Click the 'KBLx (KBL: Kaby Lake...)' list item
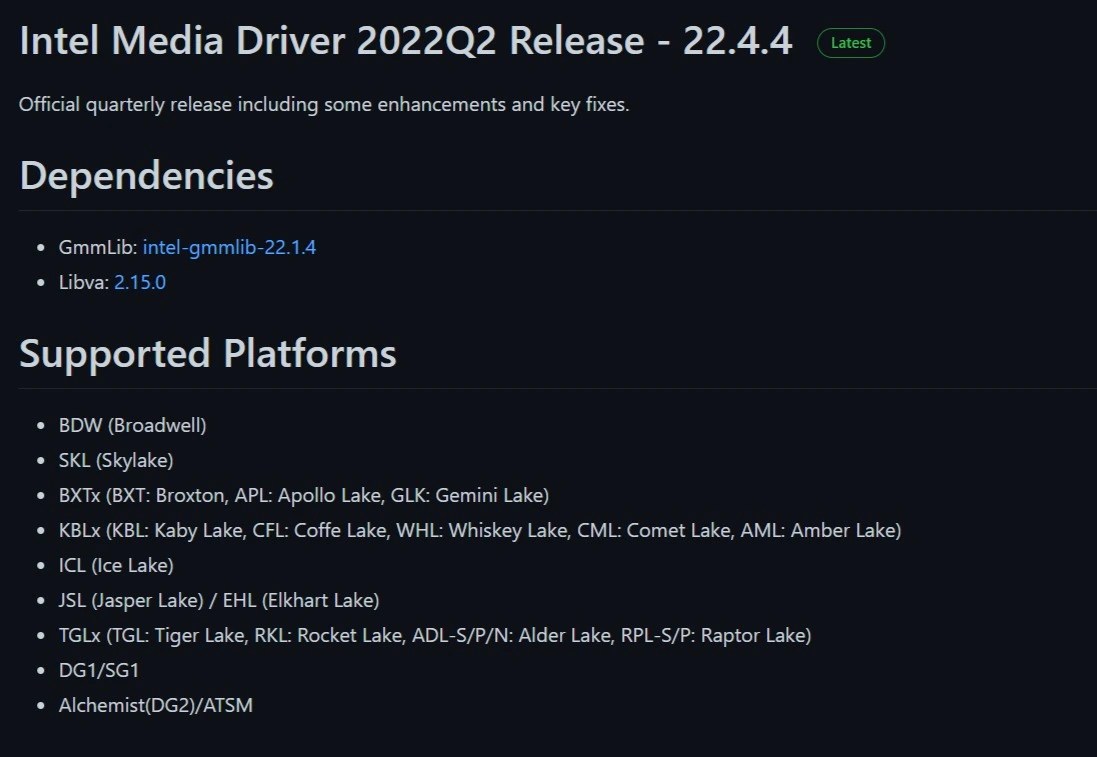This screenshot has width=1097, height=757. tap(480, 530)
